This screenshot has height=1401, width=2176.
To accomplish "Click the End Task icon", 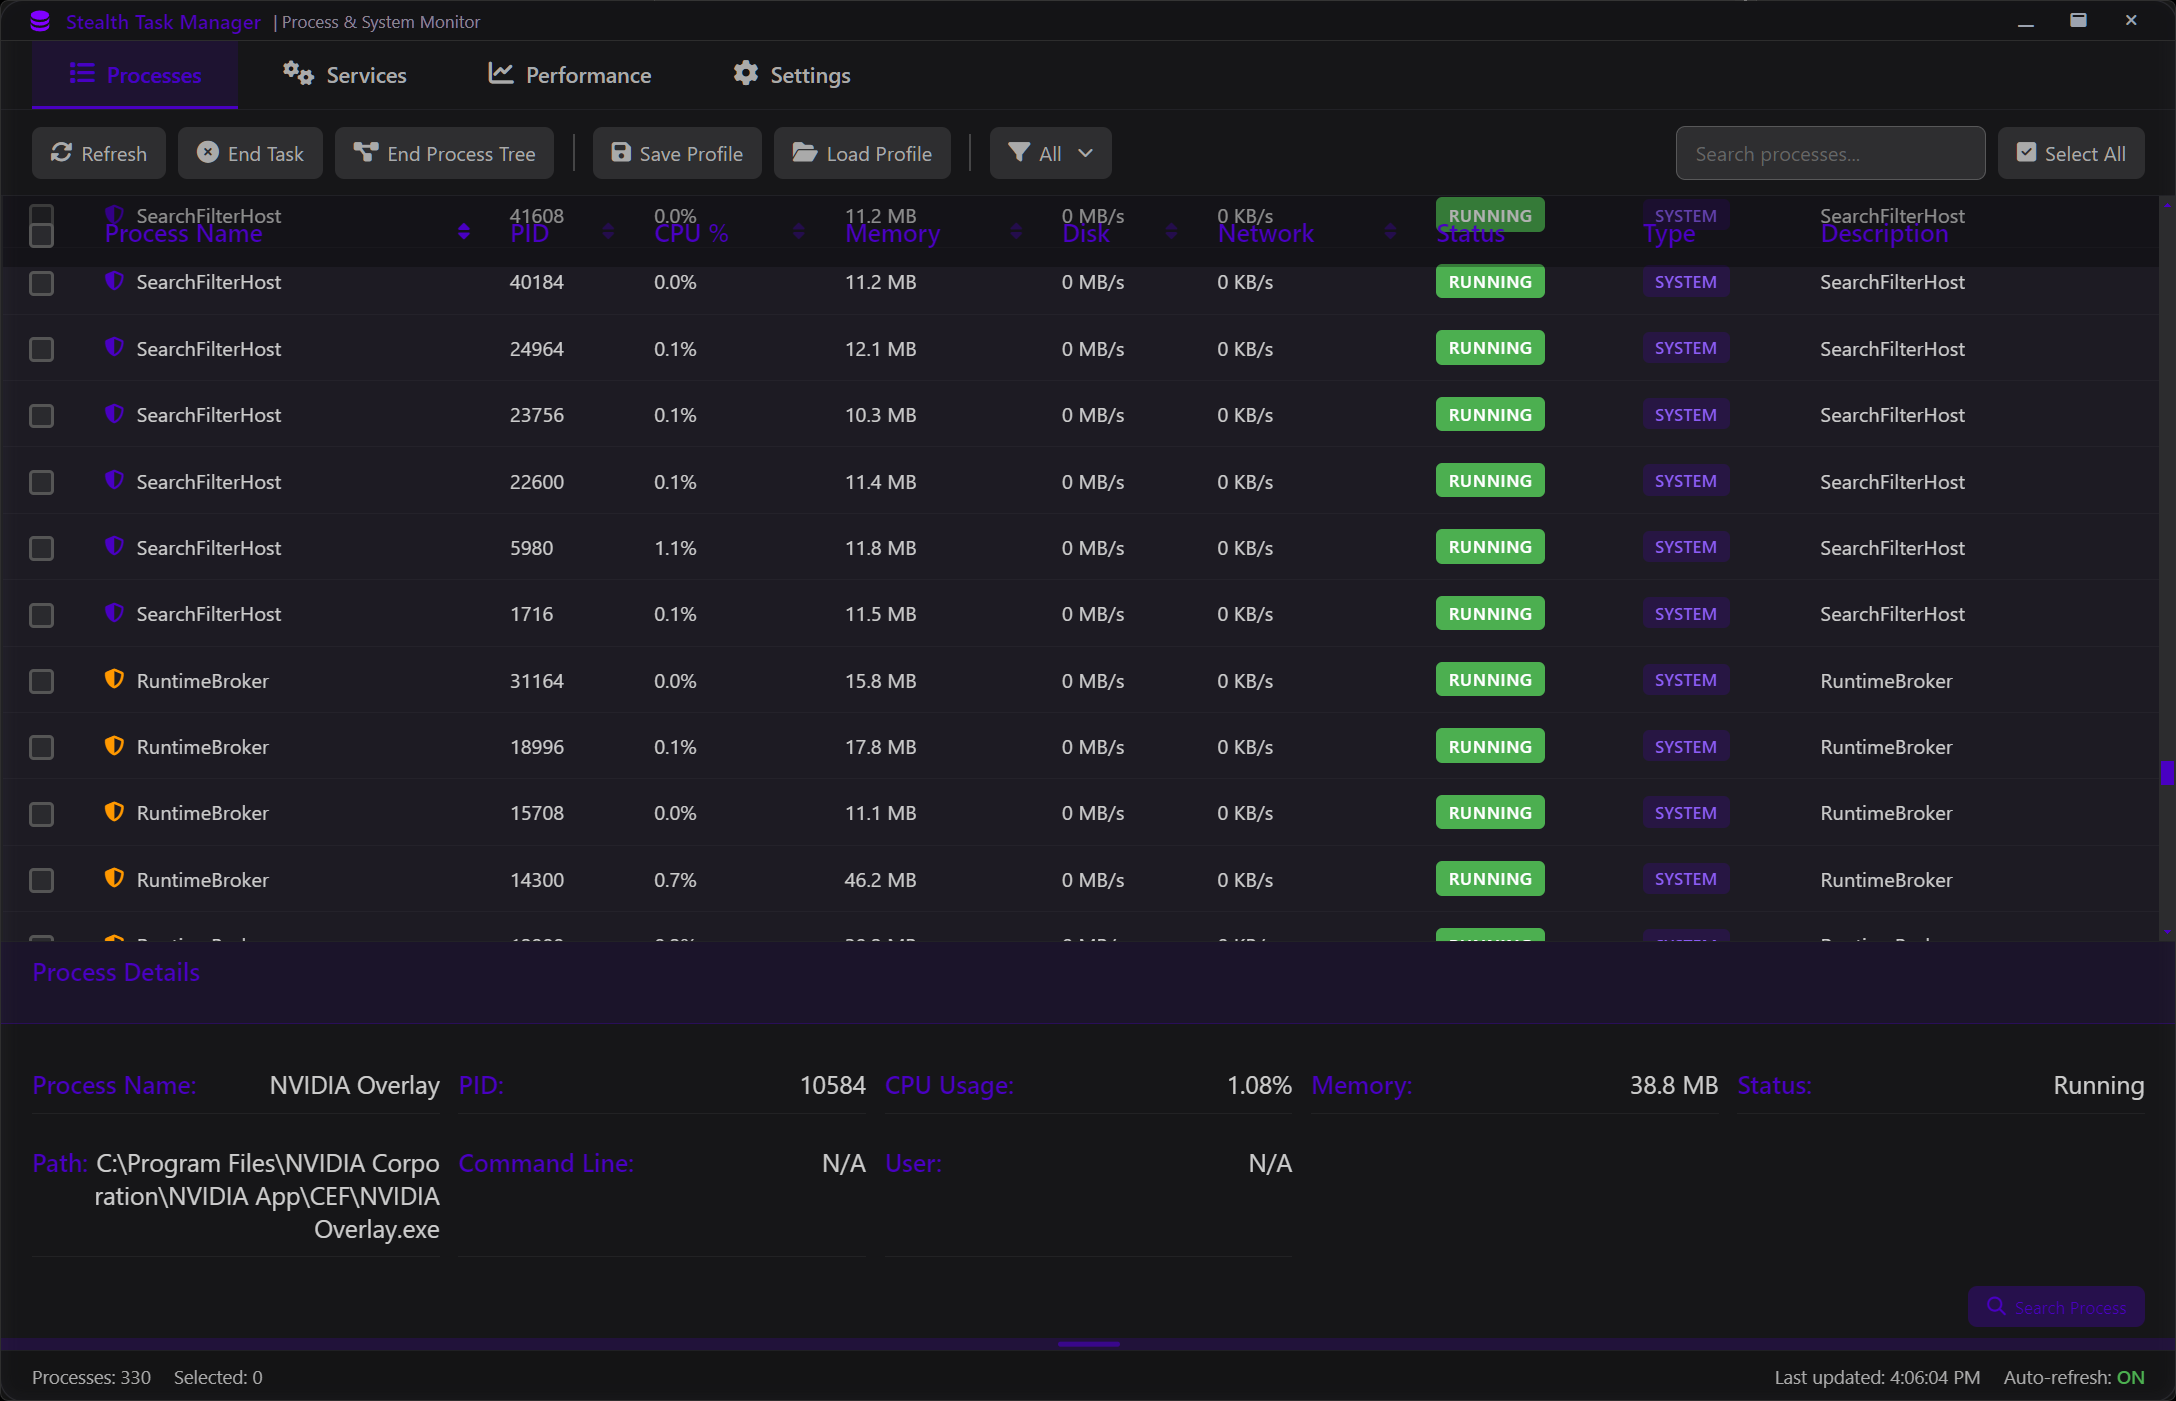I will [207, 152].
